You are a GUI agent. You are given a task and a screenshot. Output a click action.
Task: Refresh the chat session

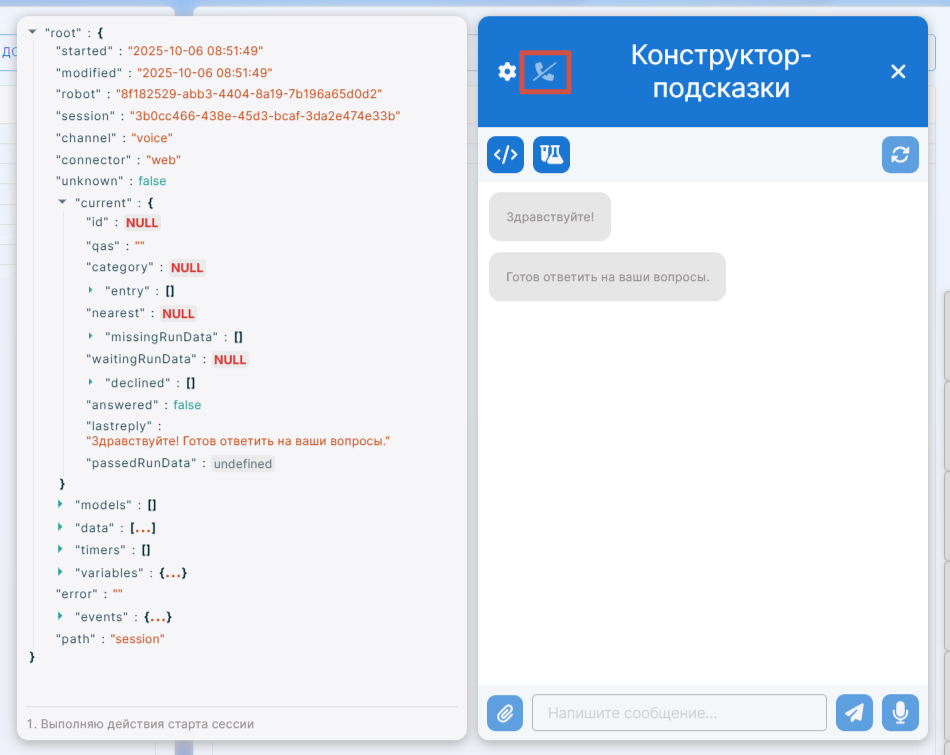(x=900, y=155)
